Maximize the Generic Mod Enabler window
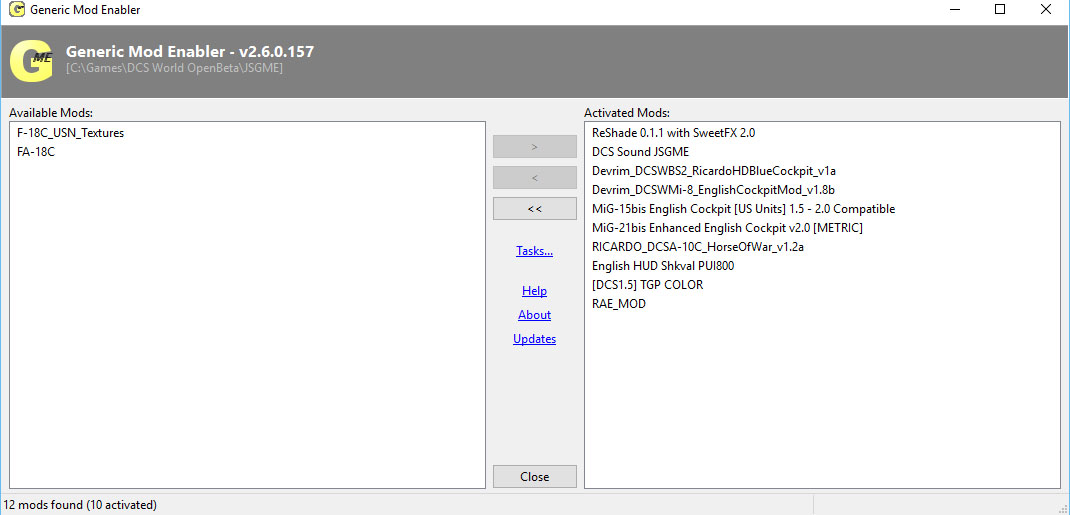1070x515 pixels. (x=1000, y=10)
